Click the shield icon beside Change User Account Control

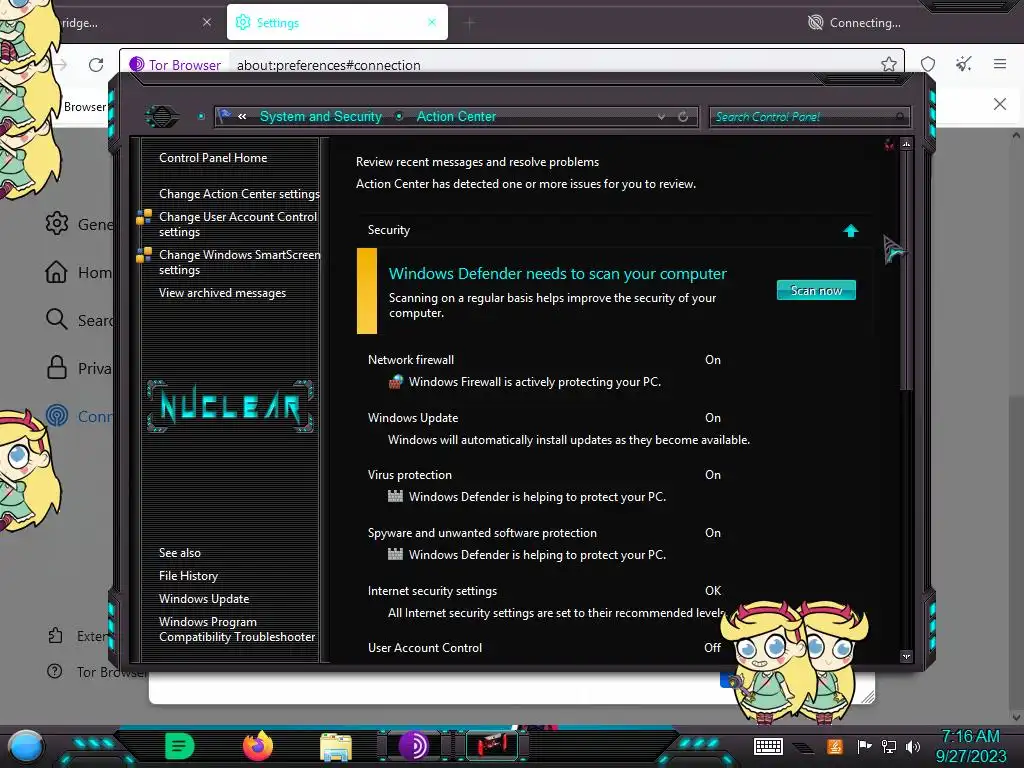click(x=144, y=217)
